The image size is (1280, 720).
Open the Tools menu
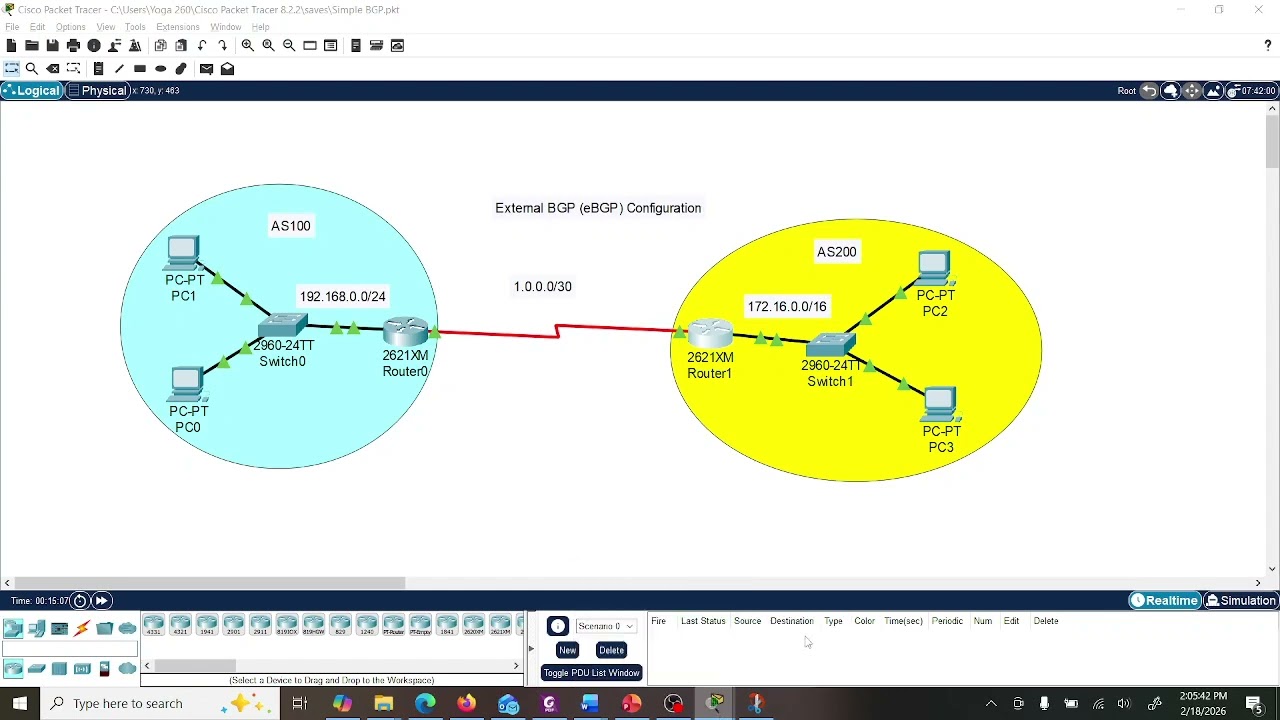(135, 27)
